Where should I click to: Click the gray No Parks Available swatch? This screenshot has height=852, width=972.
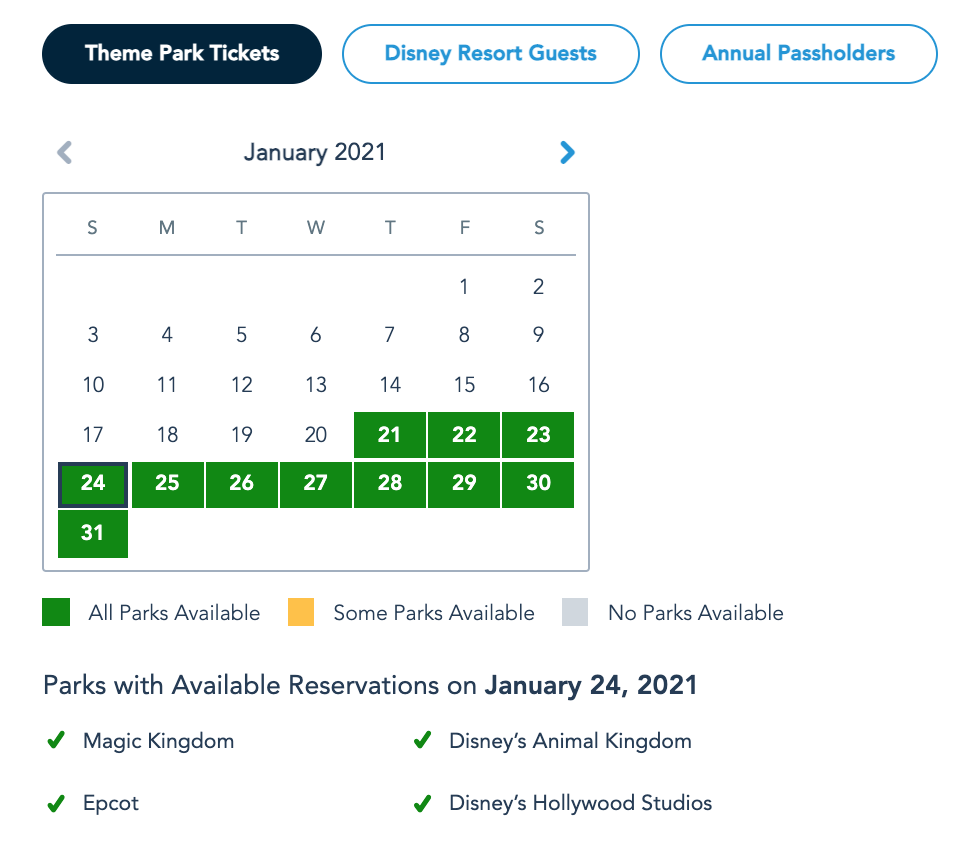575,612
